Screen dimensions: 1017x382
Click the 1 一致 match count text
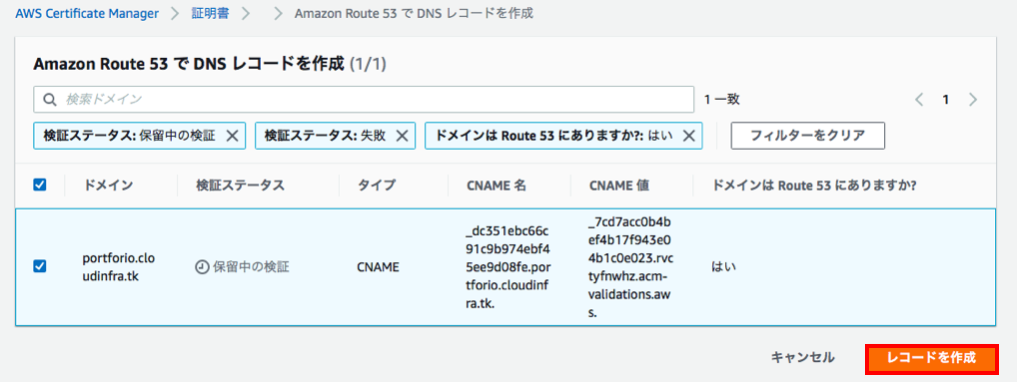[x=722, y=100]
